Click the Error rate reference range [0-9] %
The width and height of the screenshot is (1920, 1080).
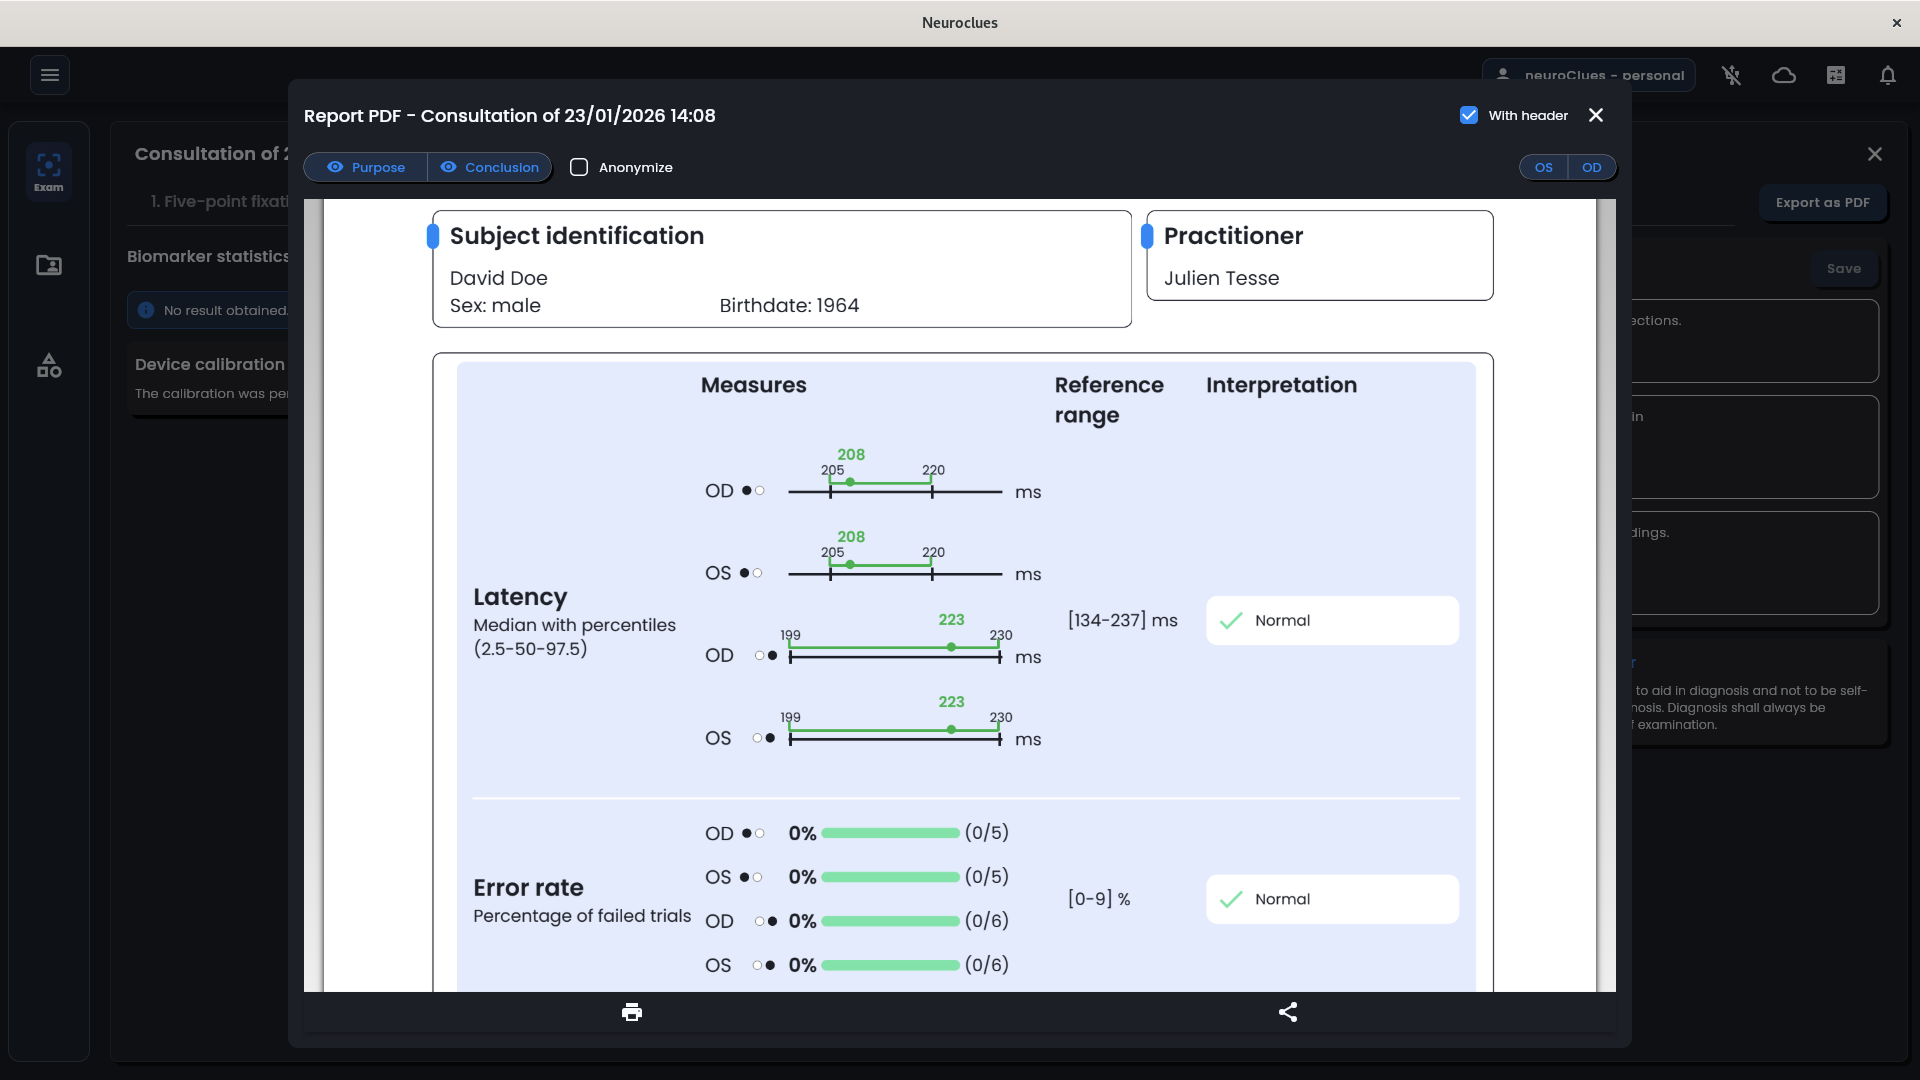[x=1099, y=899]
